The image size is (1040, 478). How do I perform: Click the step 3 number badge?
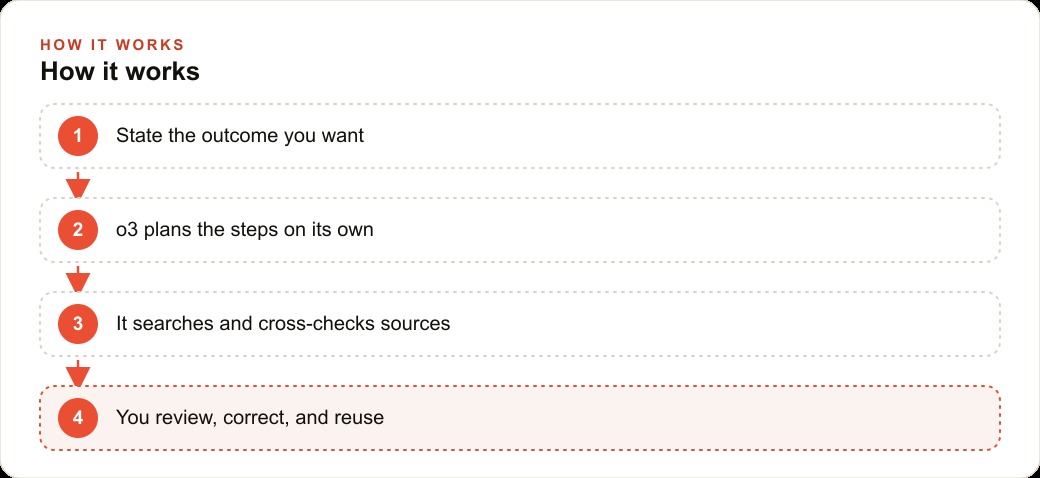tap(78, 324)
